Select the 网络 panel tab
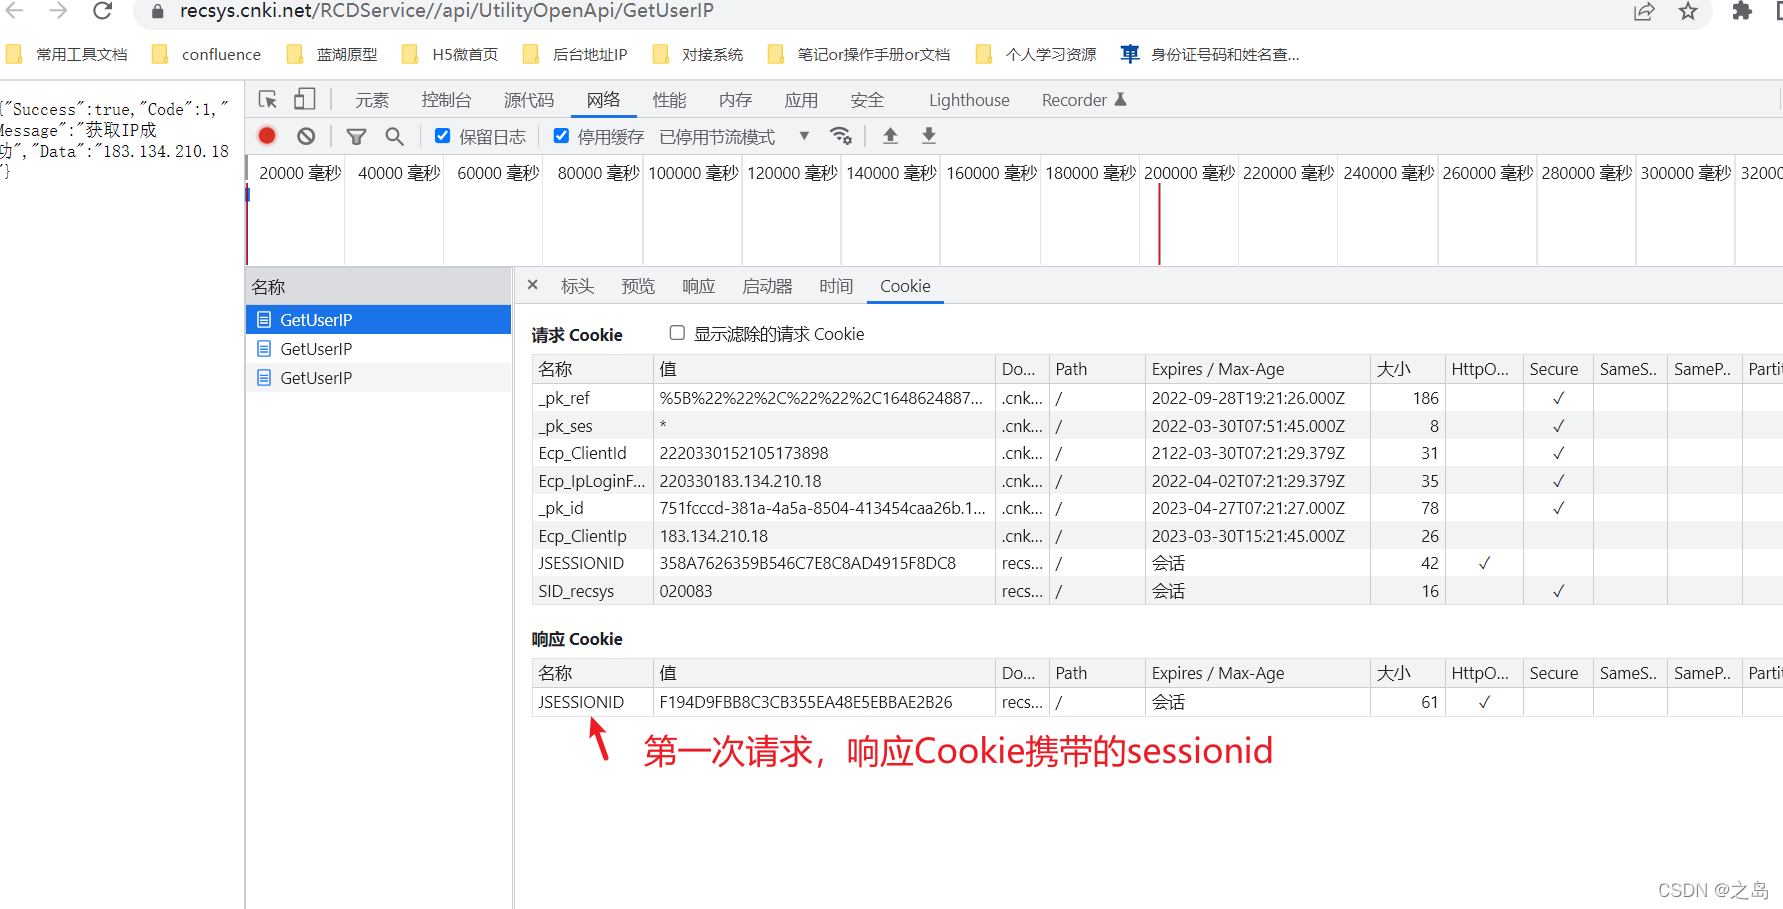 [x=604, y=100]
